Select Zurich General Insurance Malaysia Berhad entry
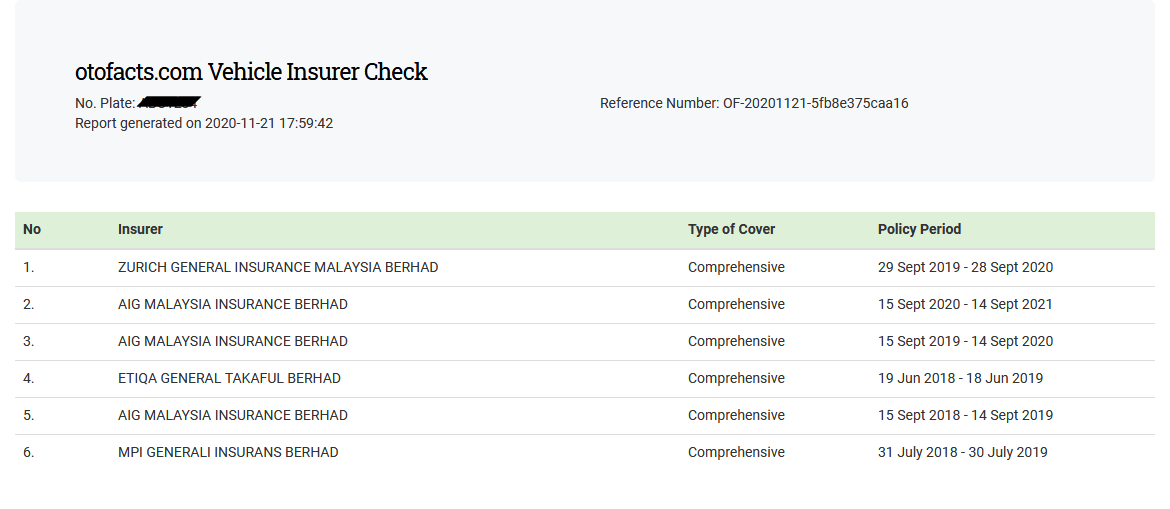This screenshot has width=1170, height=509. 278,267
